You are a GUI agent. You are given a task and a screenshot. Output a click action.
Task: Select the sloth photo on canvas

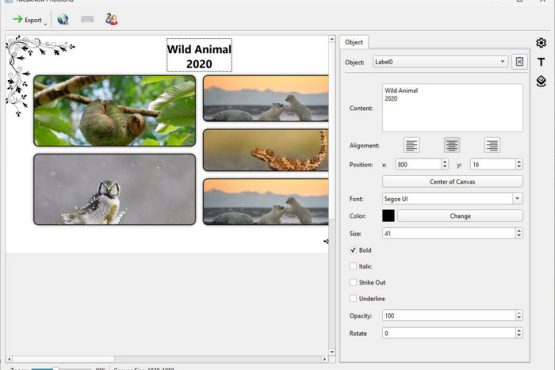[x=114, y=110]
